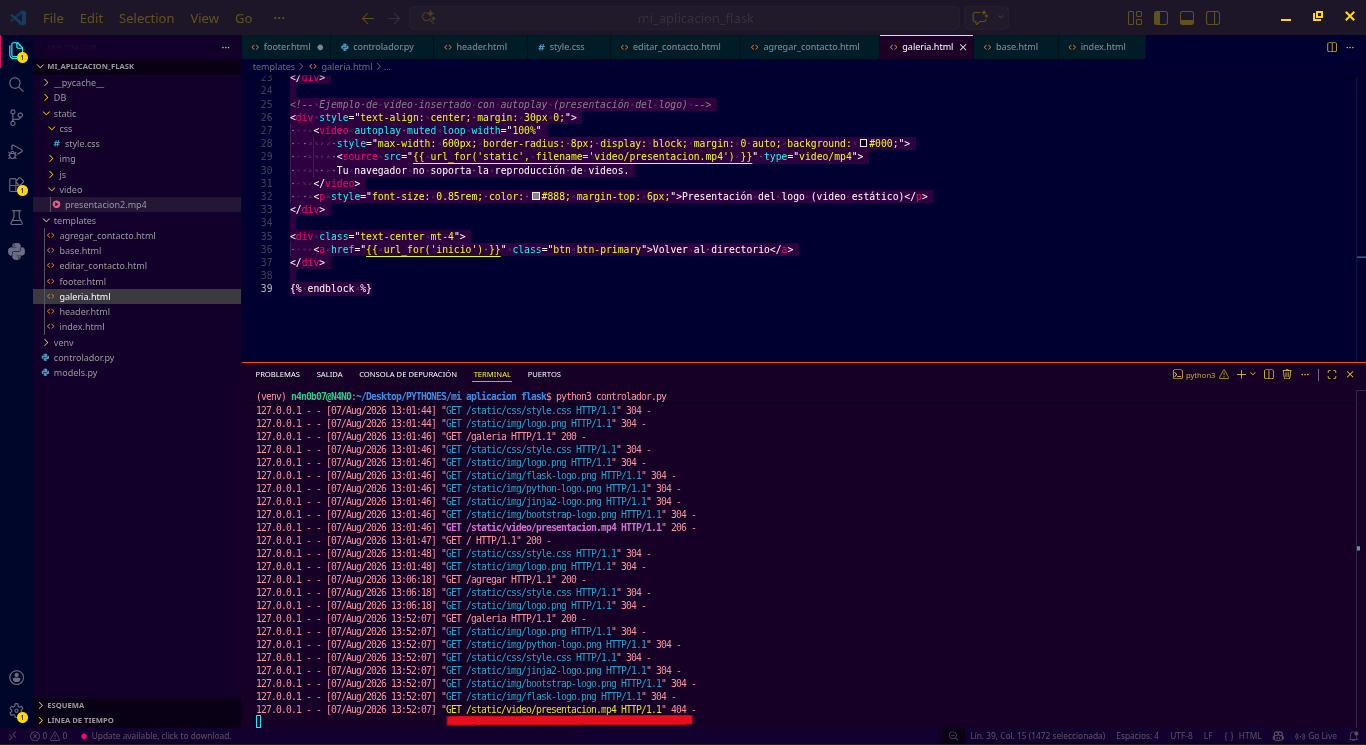
Task: Open Source Control view in activity bar
Action: [x=16, y=118]
